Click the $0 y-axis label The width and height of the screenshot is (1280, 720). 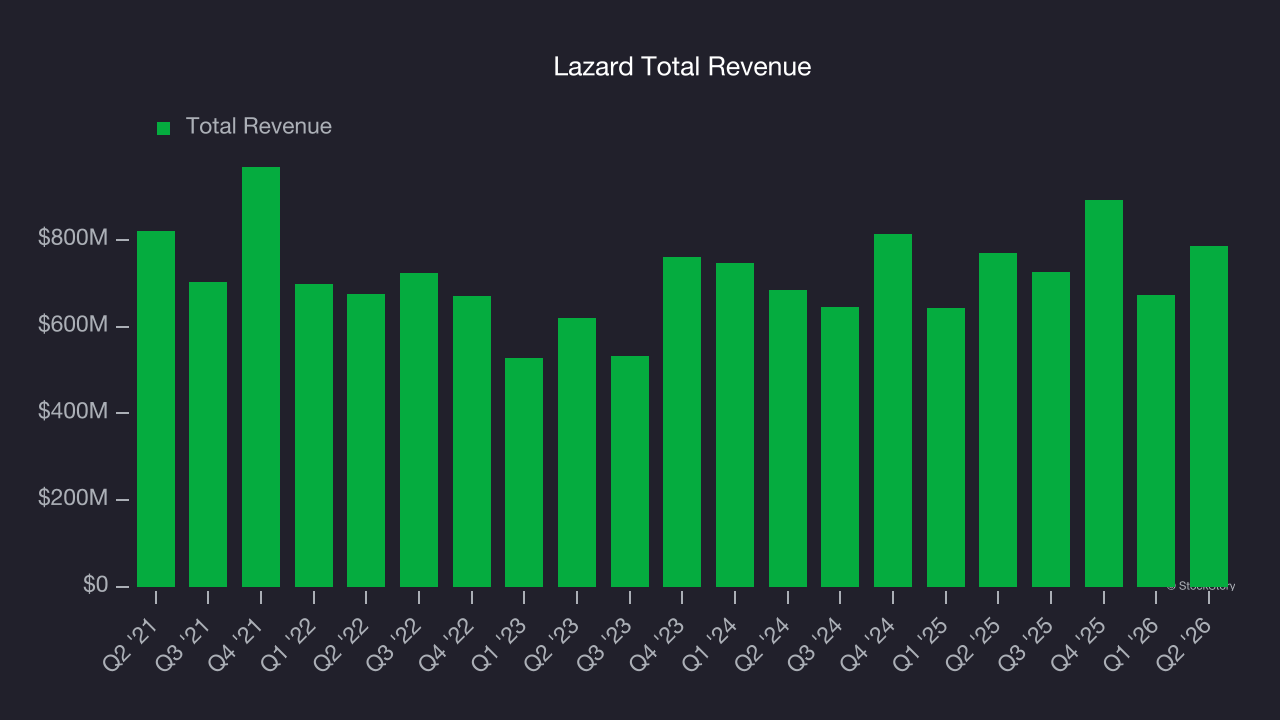(96, 585)
